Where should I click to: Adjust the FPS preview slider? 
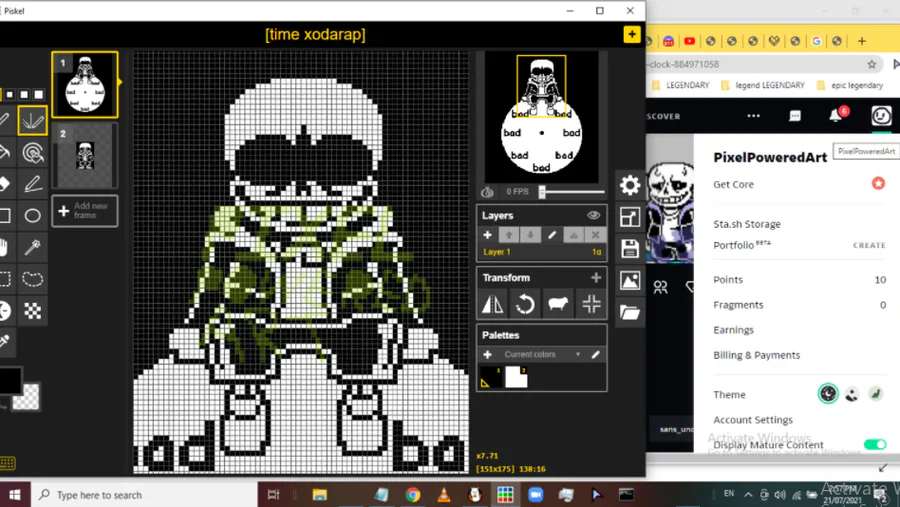pos(572,192)
